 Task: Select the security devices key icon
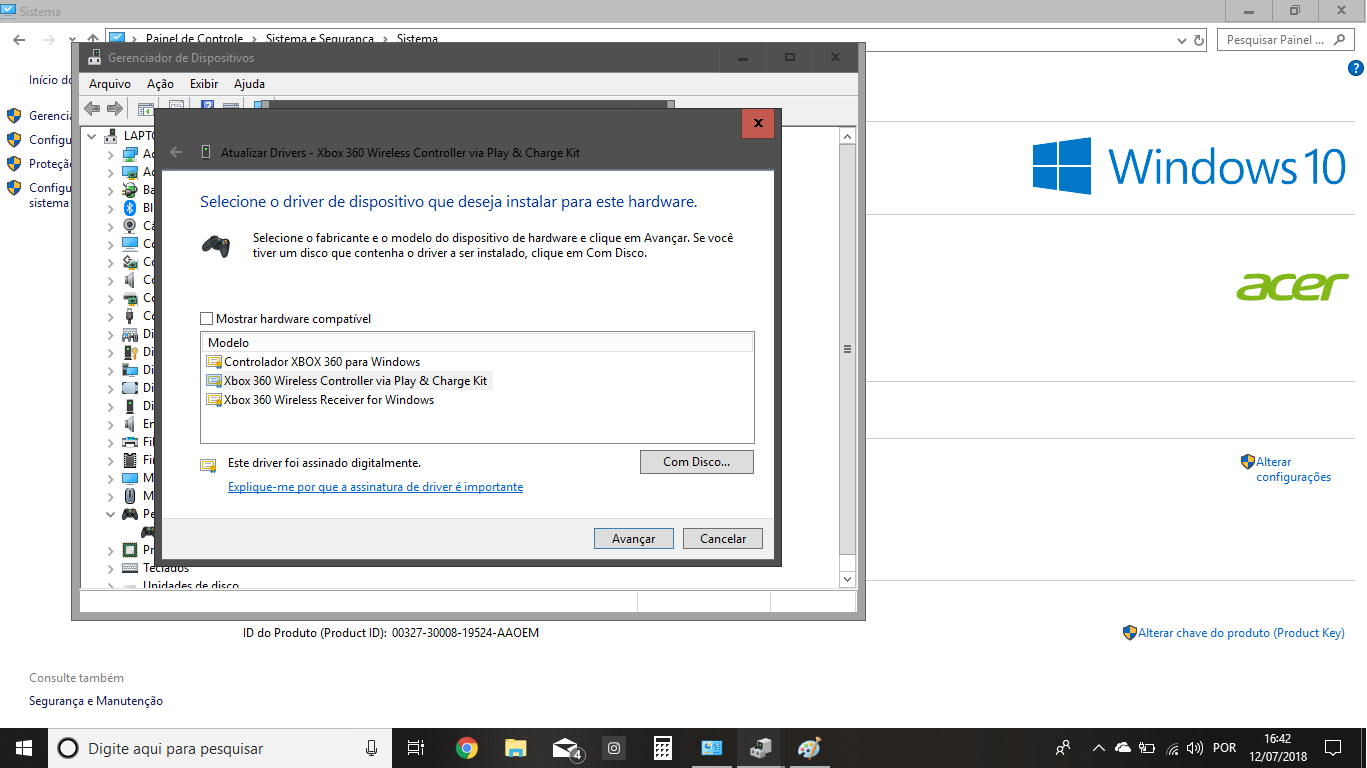coord(129,352)
